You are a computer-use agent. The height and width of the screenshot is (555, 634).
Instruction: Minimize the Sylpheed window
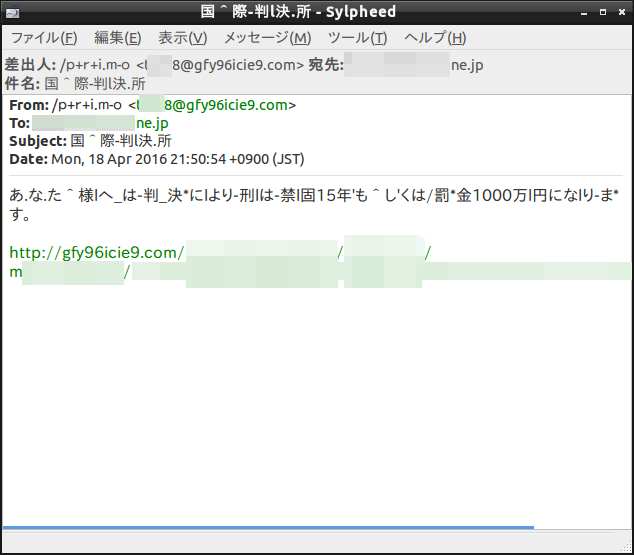click(583, 13)
